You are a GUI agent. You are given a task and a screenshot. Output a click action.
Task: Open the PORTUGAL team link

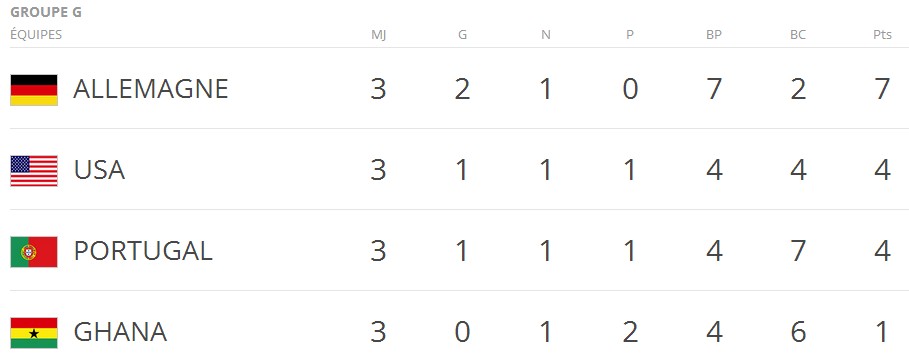pyautogui.click(x=143, y=251)
